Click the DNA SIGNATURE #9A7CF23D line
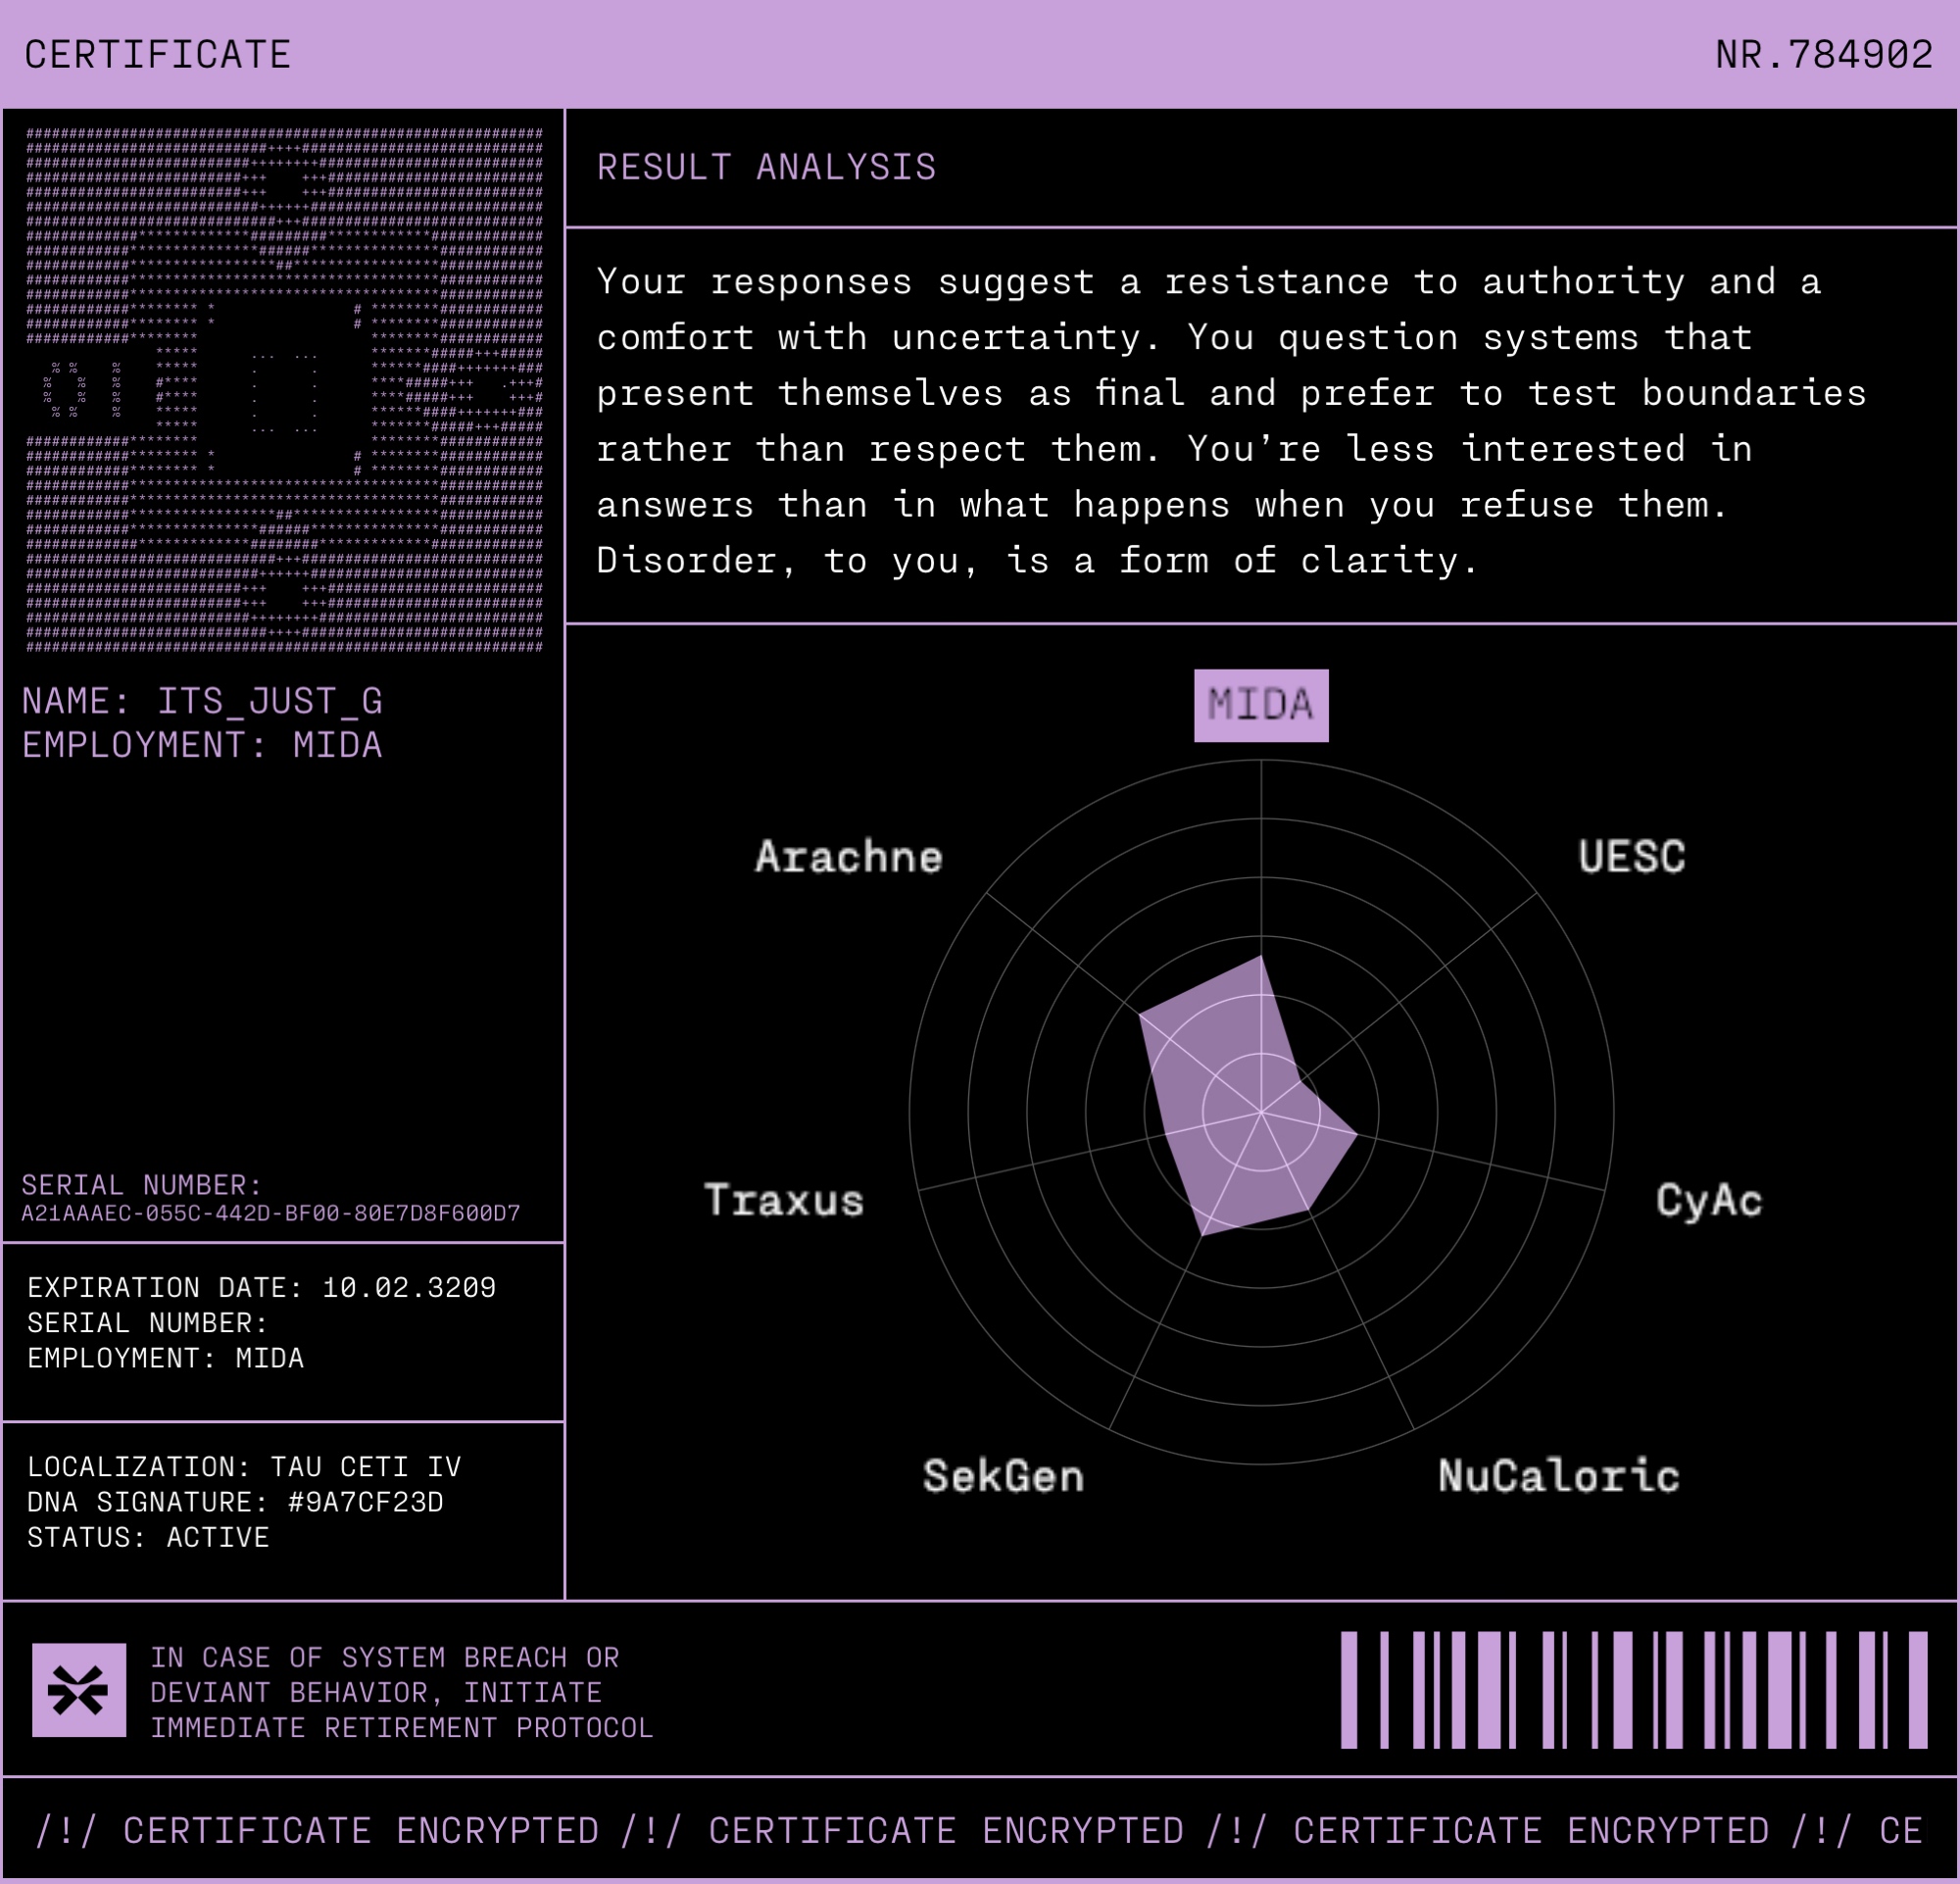 click(235, 1502)
